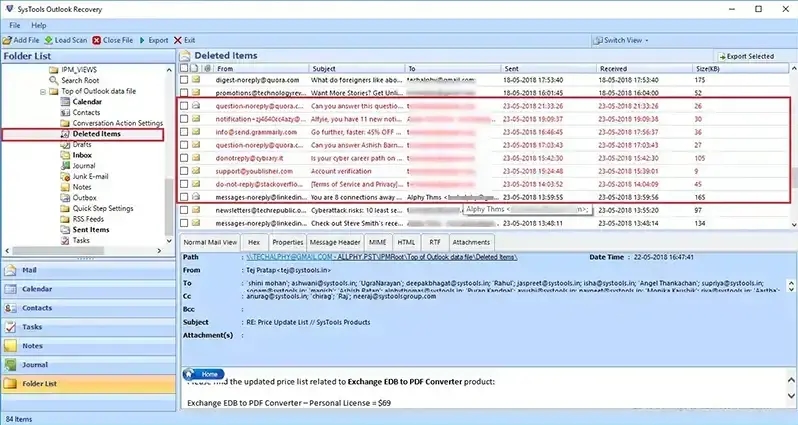798x425 pixels.
Task: Sort by the Size(KB) column header
Action: (740, 68)
